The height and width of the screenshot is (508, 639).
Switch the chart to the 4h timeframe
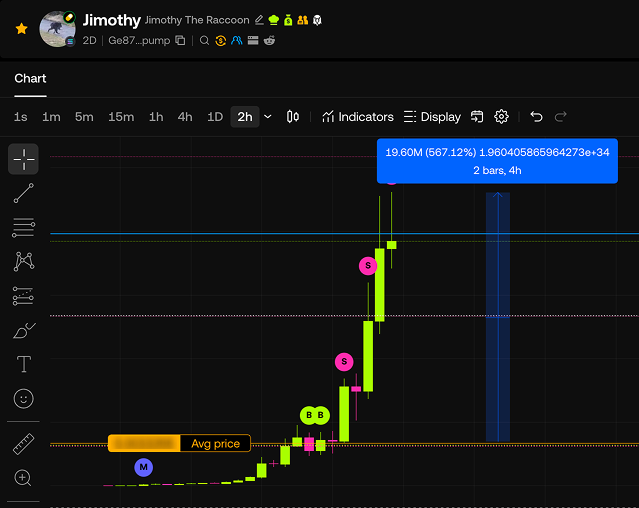point(185,117)
